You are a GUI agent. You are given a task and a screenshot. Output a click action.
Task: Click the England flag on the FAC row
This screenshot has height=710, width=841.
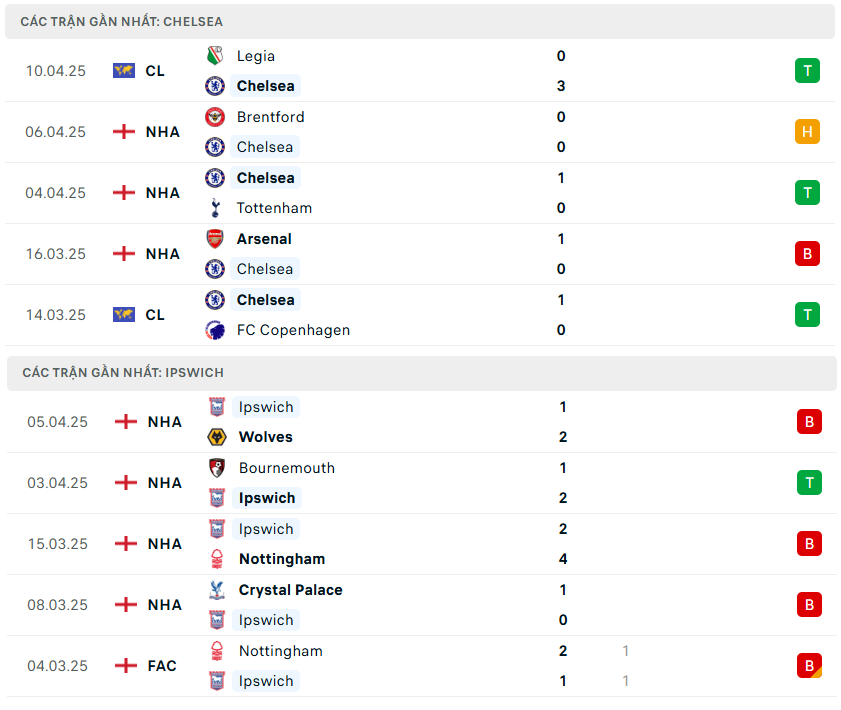pyautogui.click(x=126, y=666)
